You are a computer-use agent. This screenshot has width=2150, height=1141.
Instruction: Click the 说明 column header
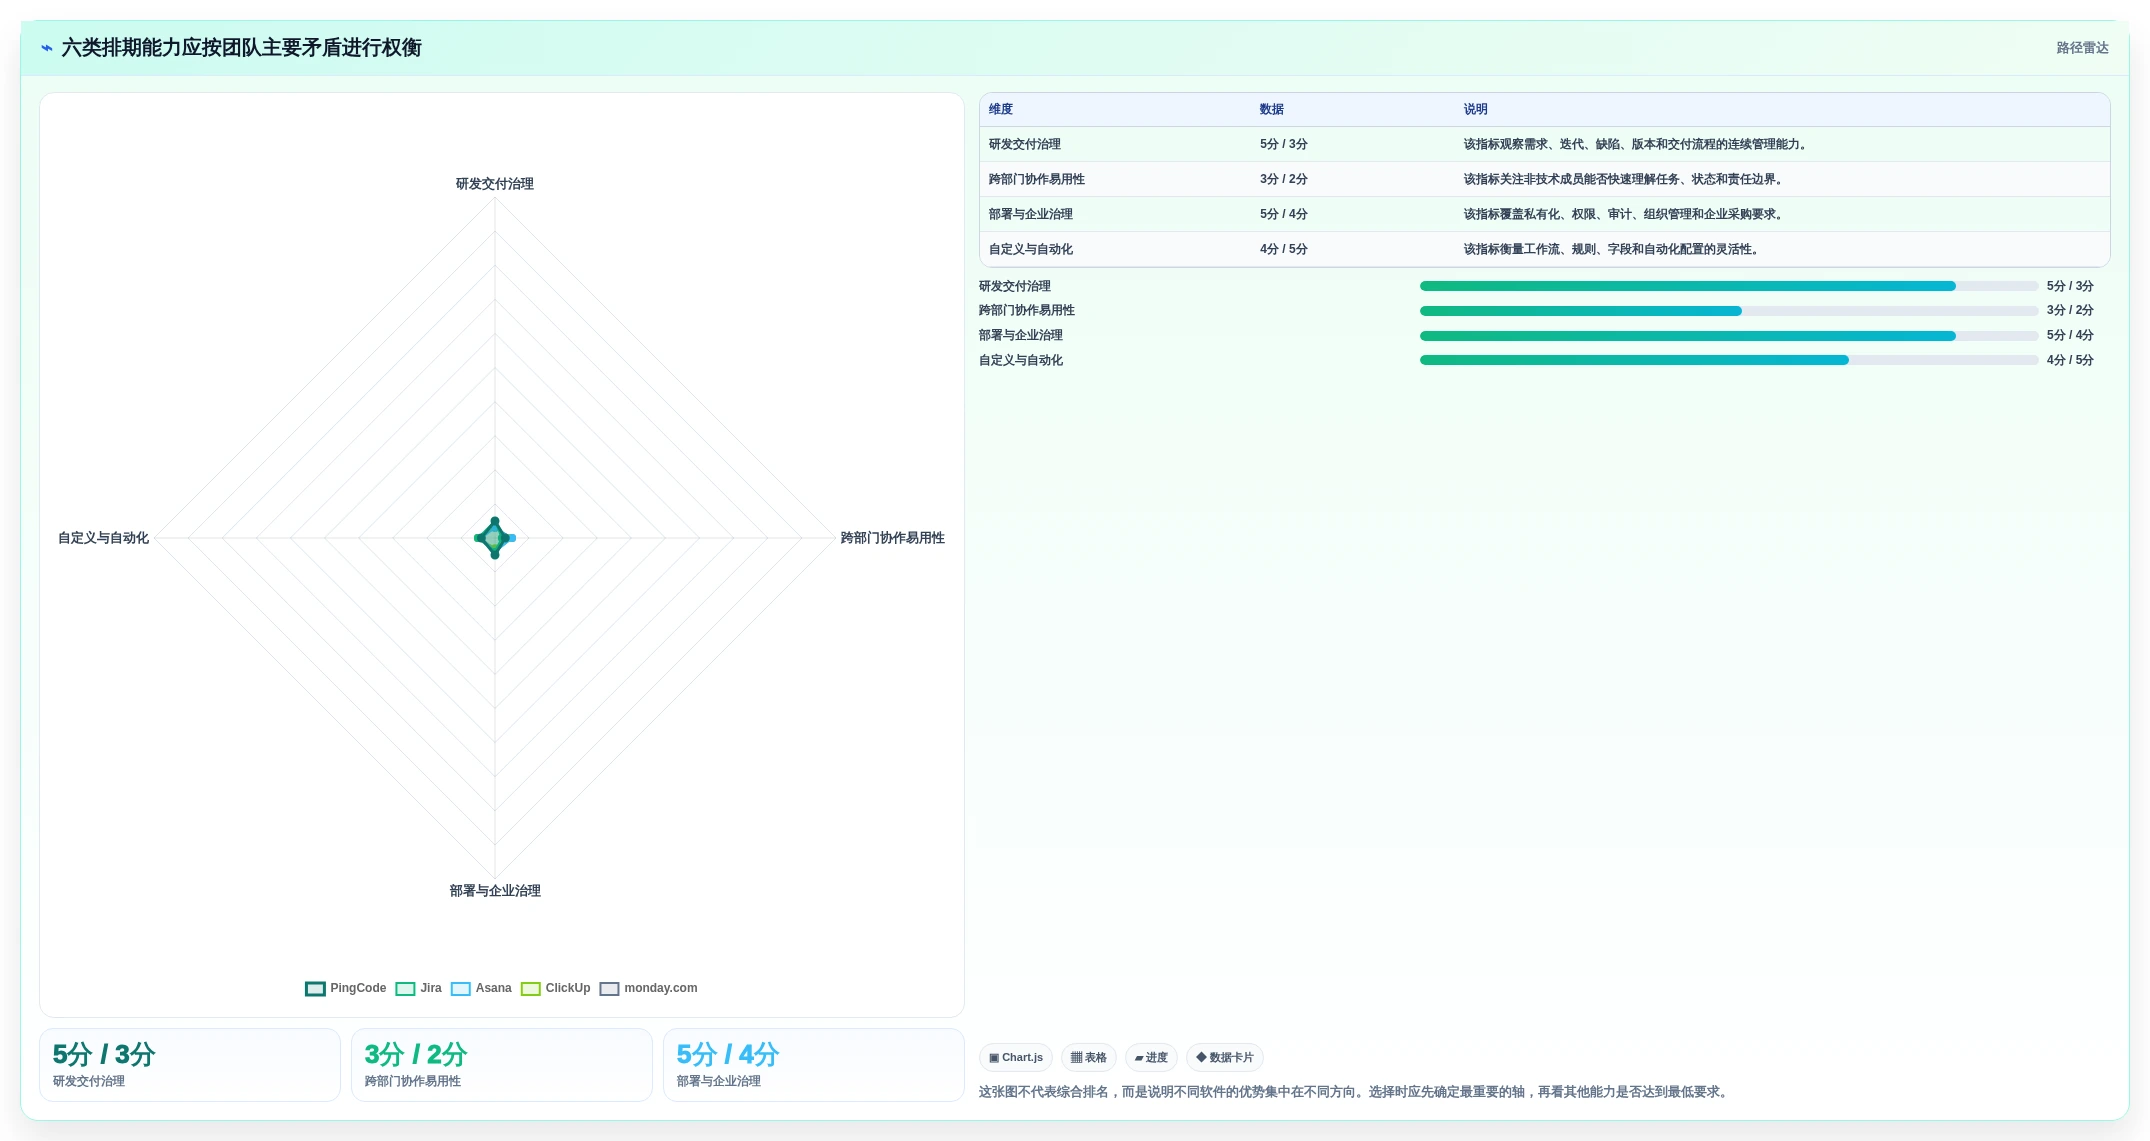[x=1476, y=109]
